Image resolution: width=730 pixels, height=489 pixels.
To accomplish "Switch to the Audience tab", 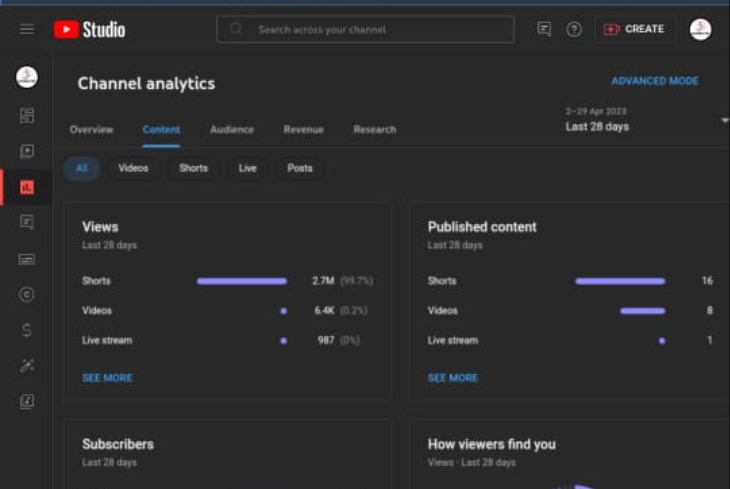I will [x=232, y=129].
